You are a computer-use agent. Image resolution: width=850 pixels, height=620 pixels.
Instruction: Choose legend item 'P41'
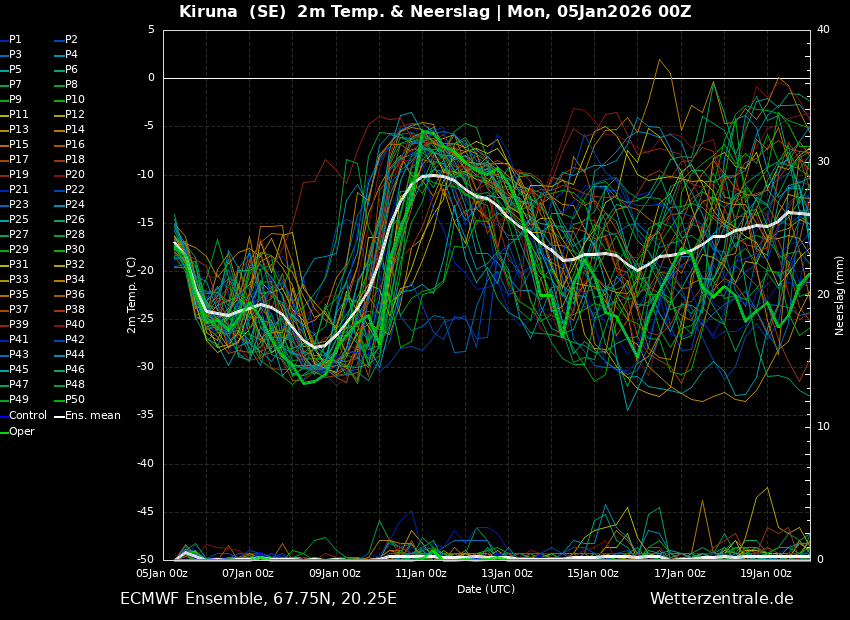coord(14,339)
